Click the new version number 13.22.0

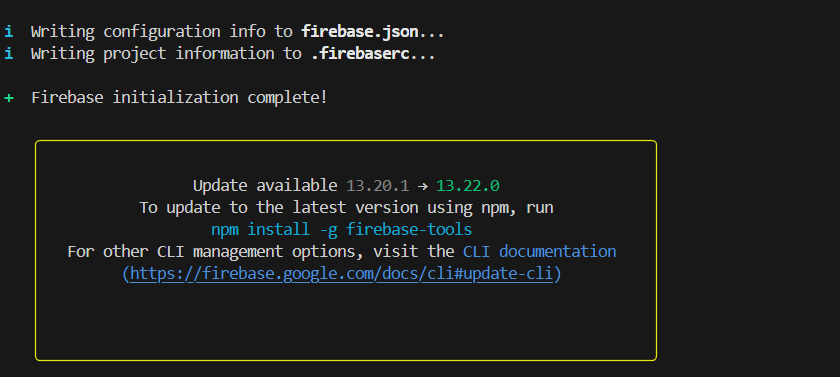click(468, 186)
